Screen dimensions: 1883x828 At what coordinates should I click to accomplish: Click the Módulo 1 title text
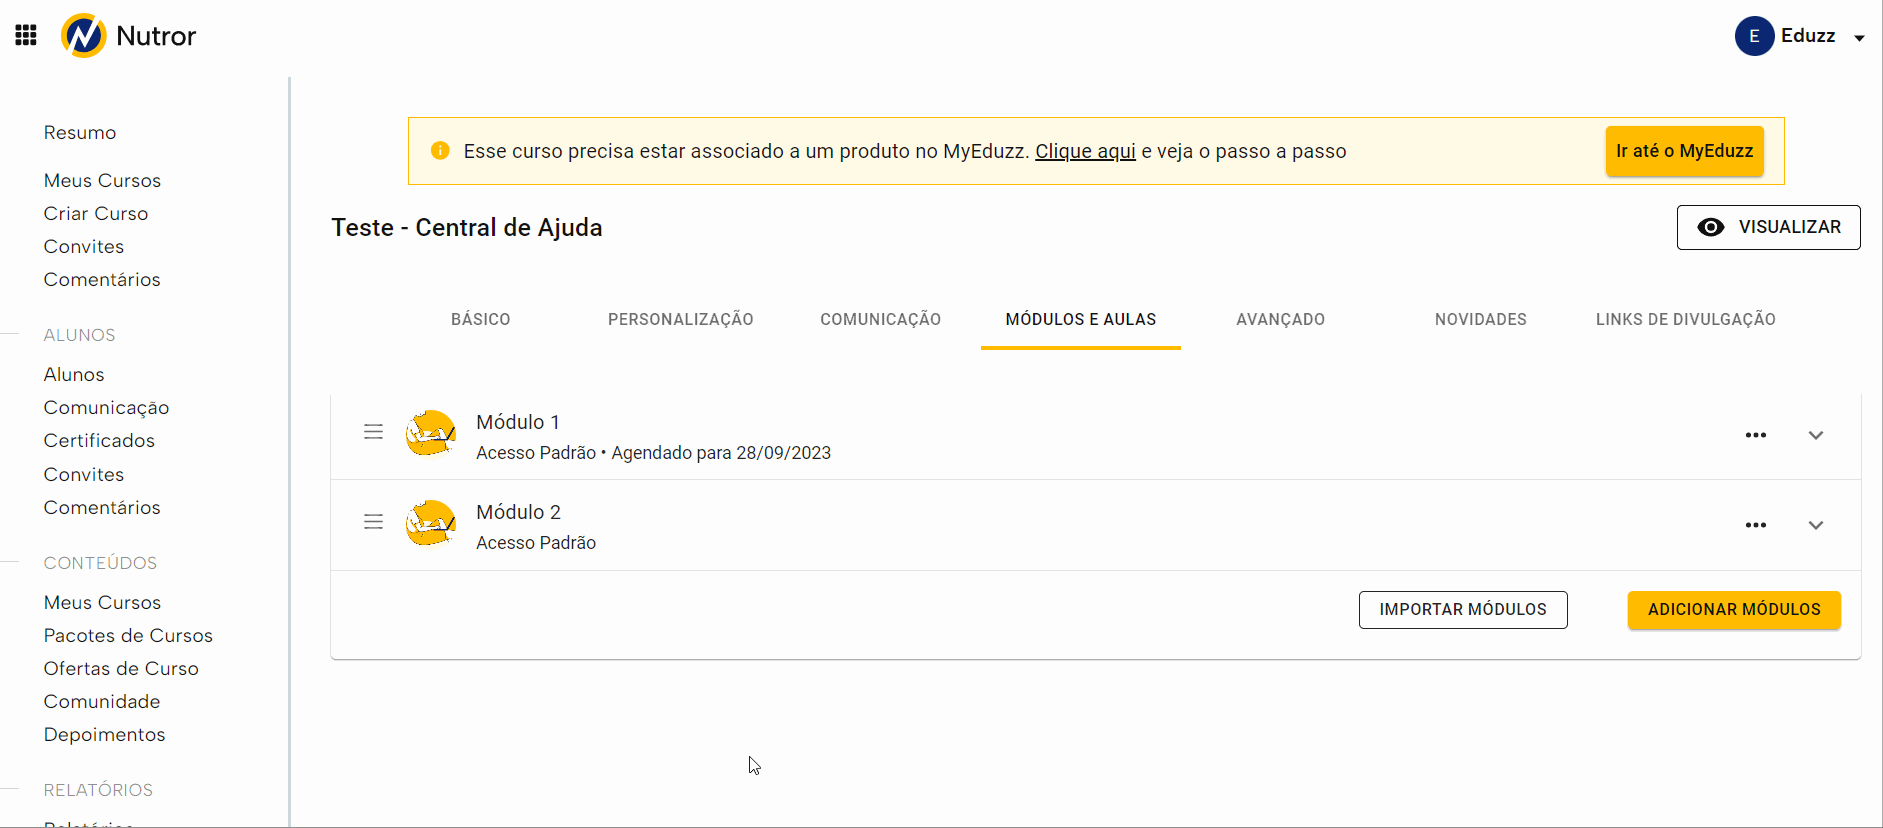(518, 422)
